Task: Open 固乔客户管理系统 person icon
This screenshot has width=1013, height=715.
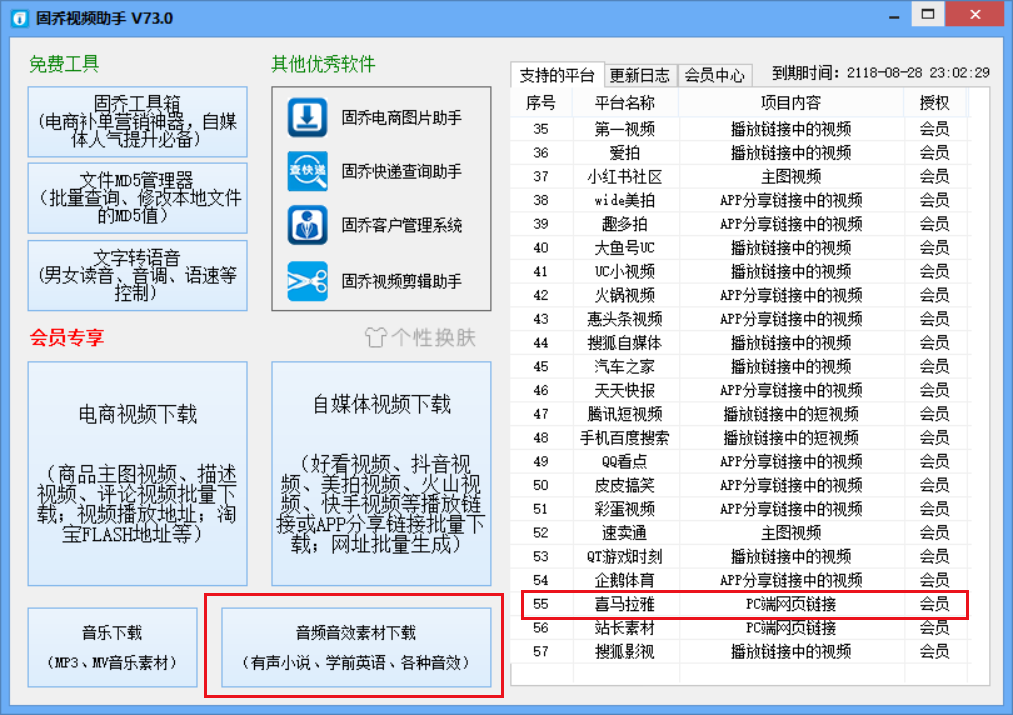Action: pos(308,225)
